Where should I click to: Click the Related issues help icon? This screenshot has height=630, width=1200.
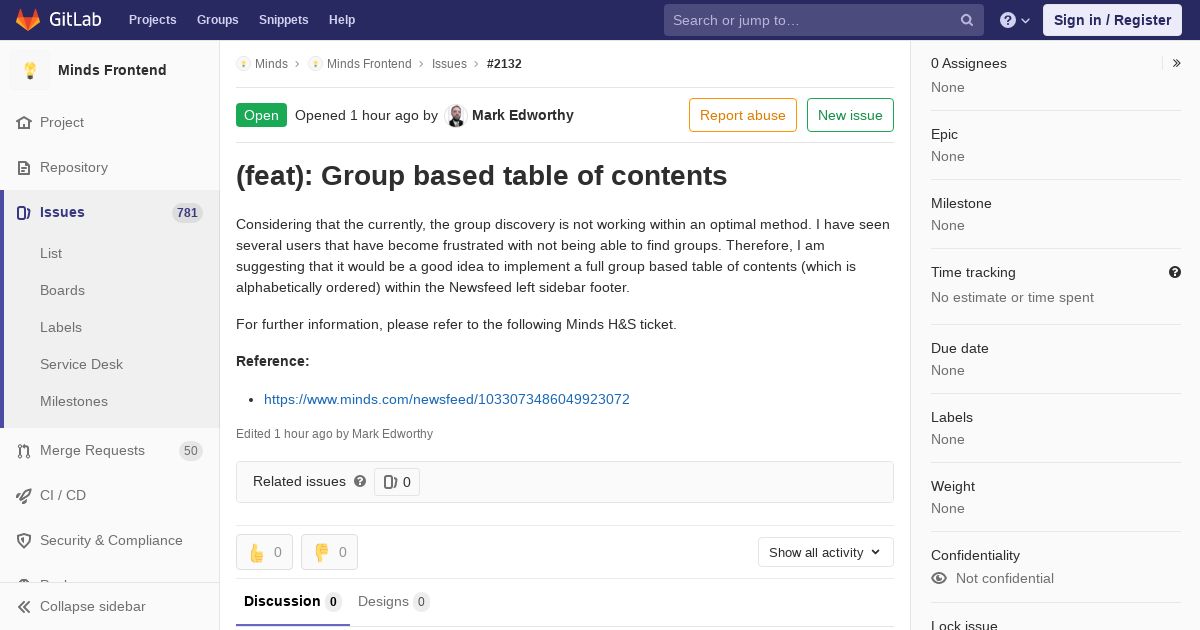click(x=360, y=481)
